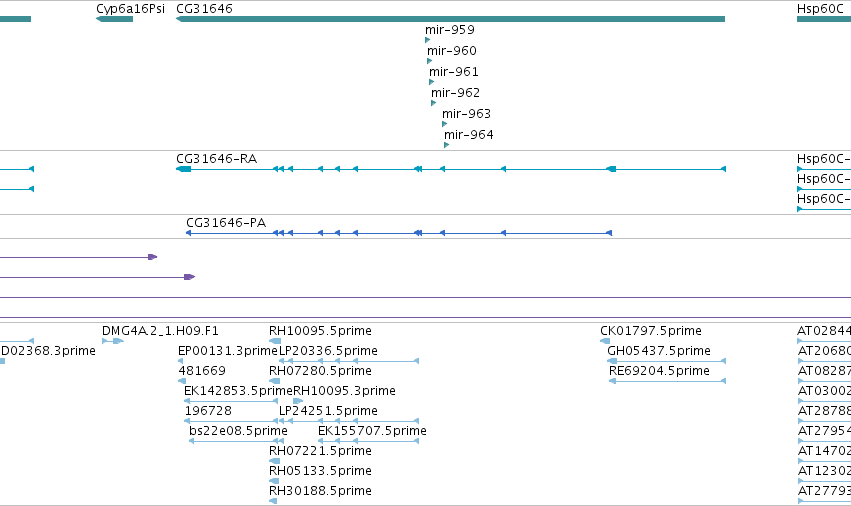This screenshot has width=851, height=506.
Task: Click the purple feature's lower arrow end
Action: [x=189, y=277]
